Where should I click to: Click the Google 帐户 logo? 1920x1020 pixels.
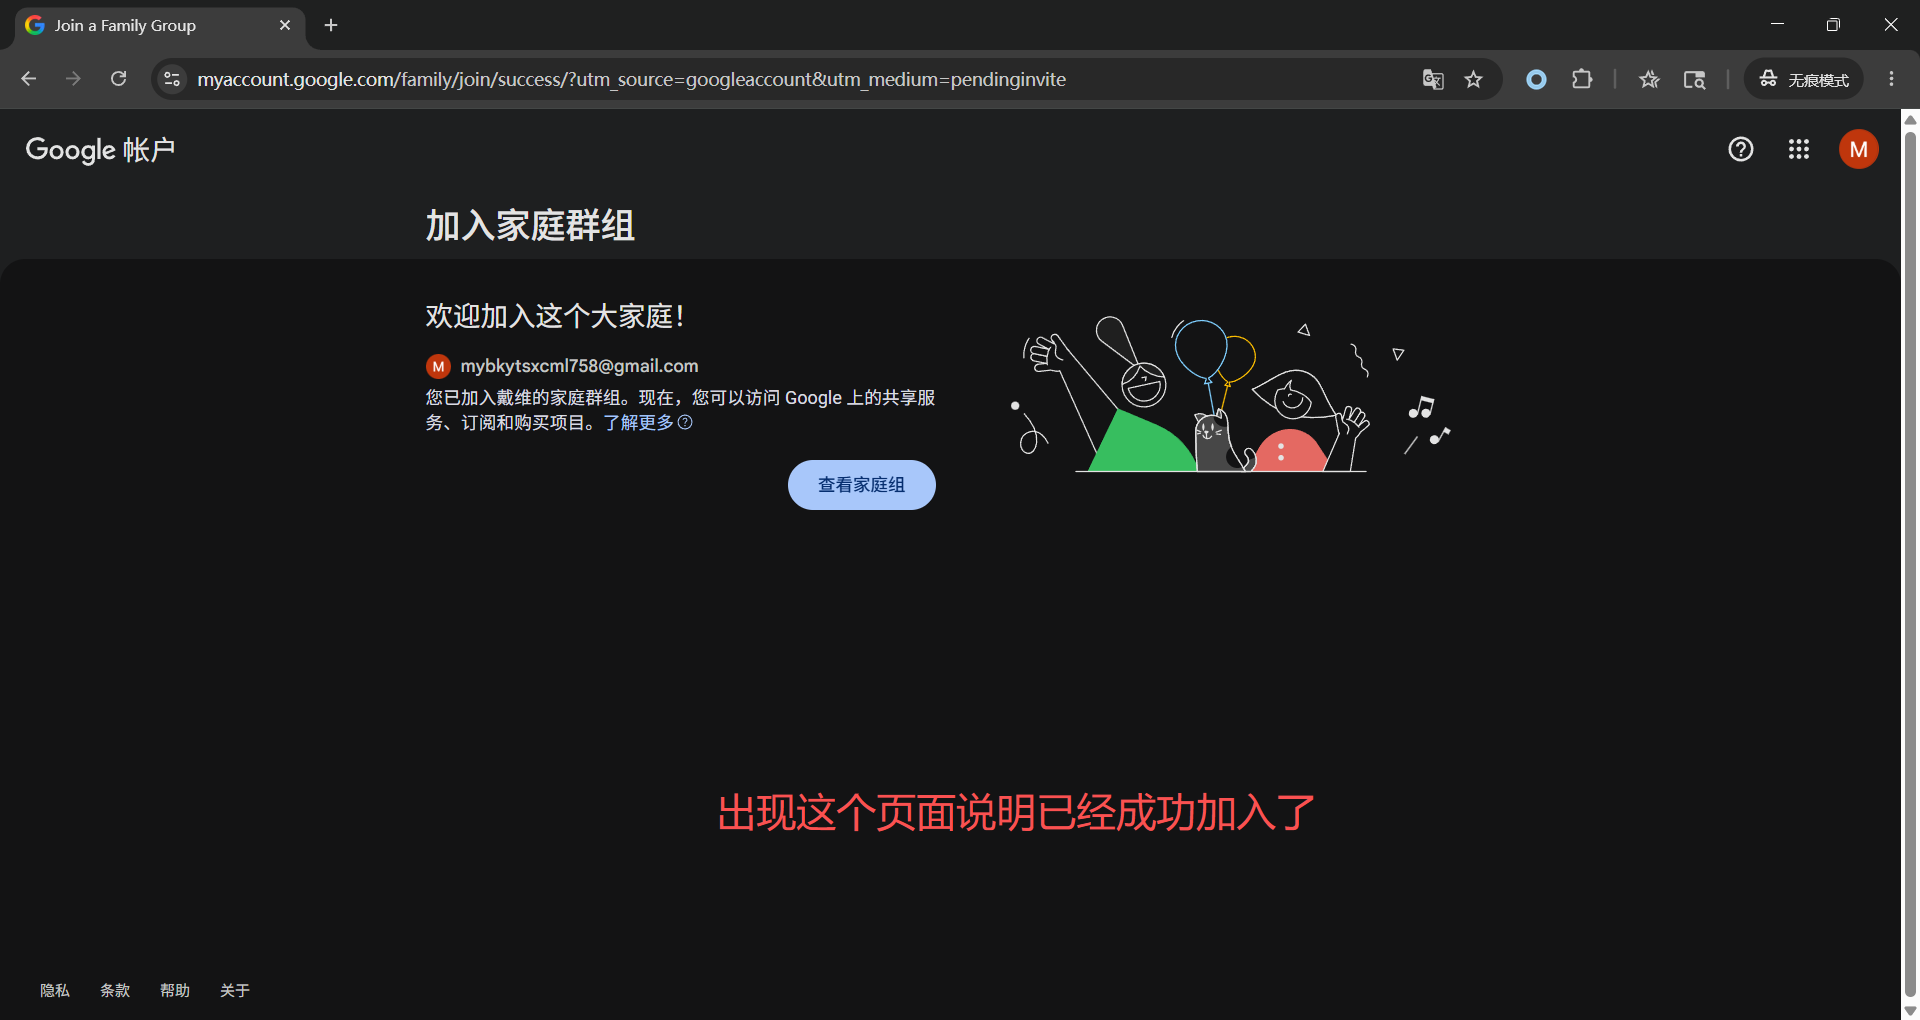(100, 149)
